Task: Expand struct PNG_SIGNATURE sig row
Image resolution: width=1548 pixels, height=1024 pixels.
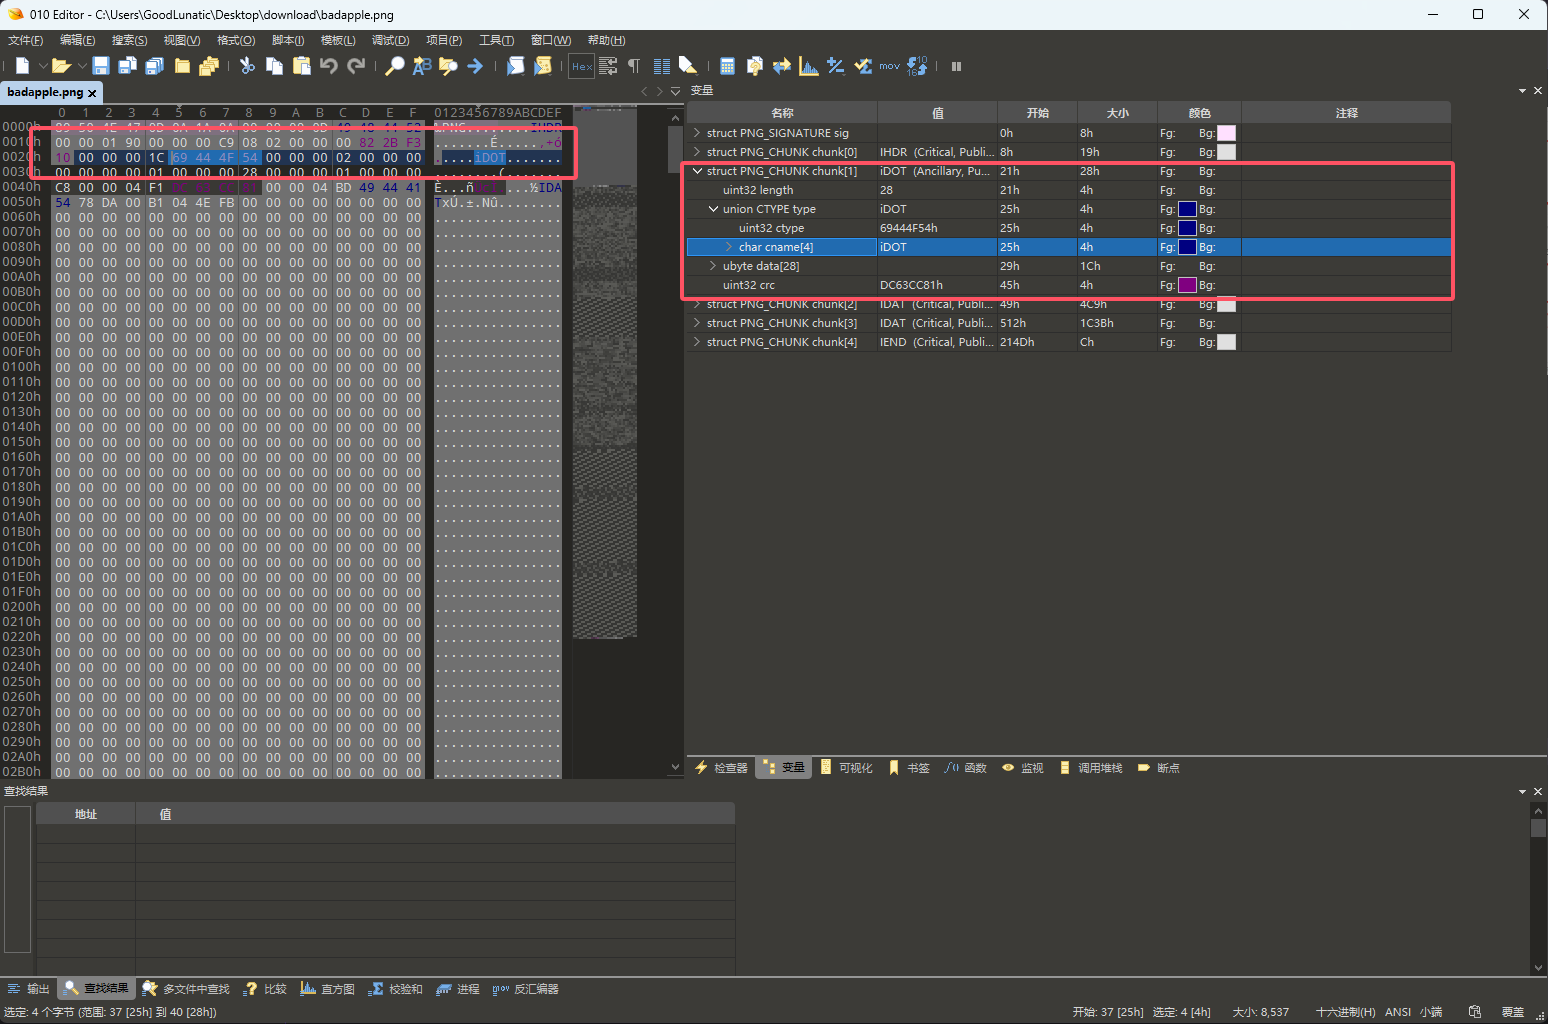Action: pyautogui.click(x=697, y=133)
